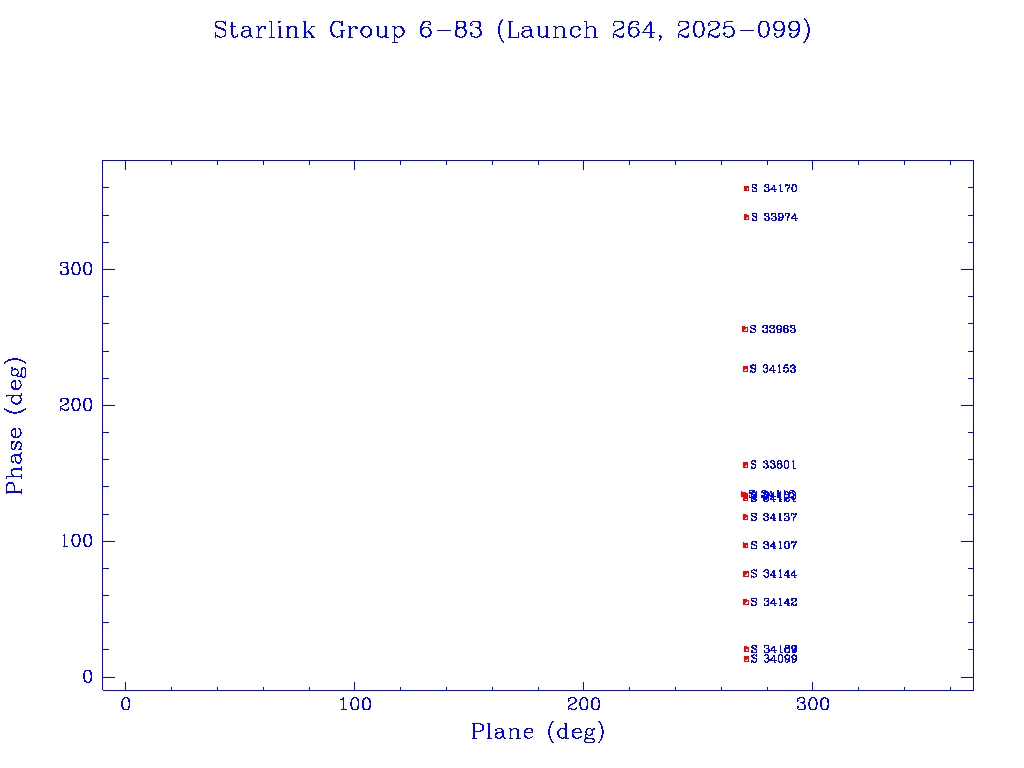The image size is (1024, 768).
Task: Pick the red marker next to S 34107
Action: pos(745,545)
